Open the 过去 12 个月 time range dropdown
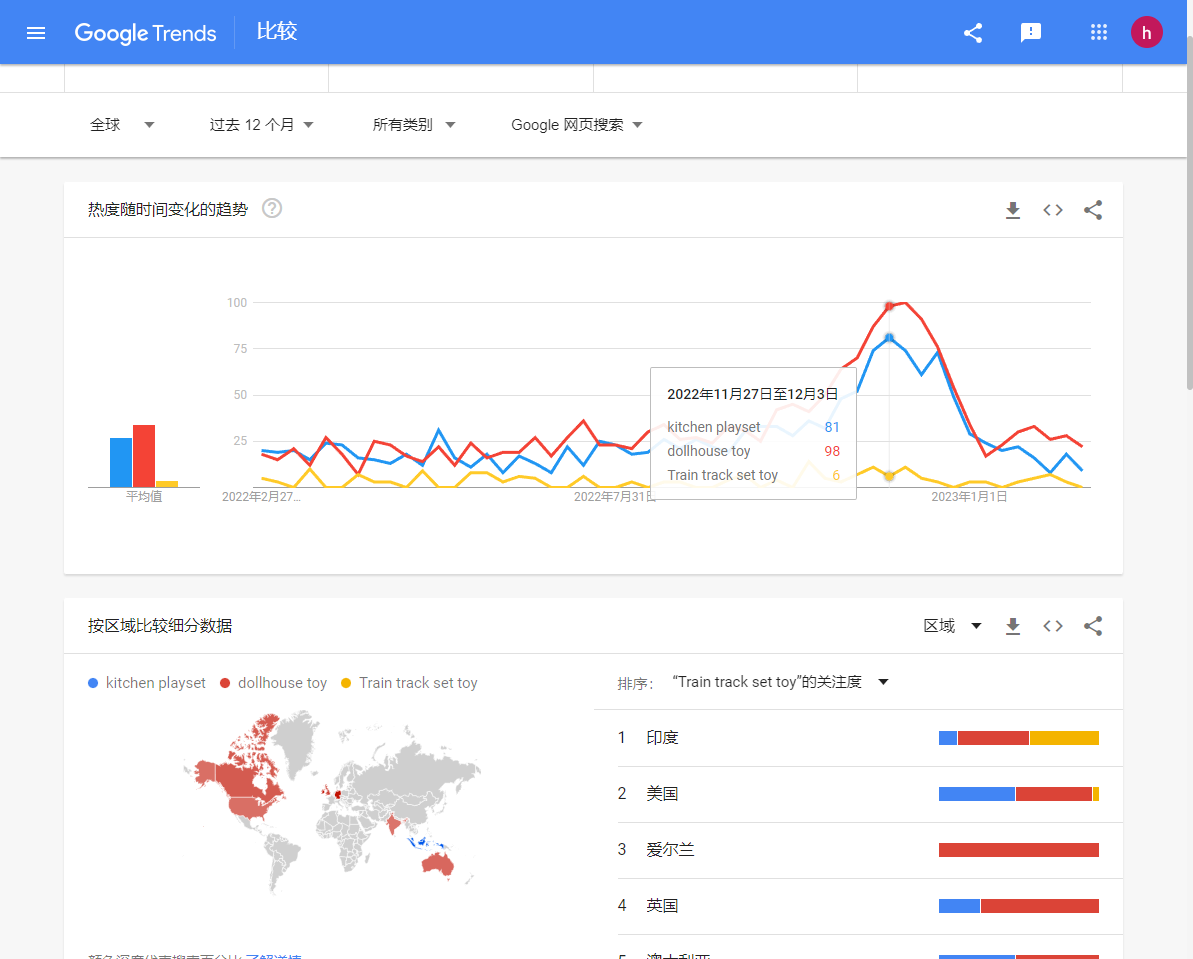1193x959 pixels. click(262, 125)
